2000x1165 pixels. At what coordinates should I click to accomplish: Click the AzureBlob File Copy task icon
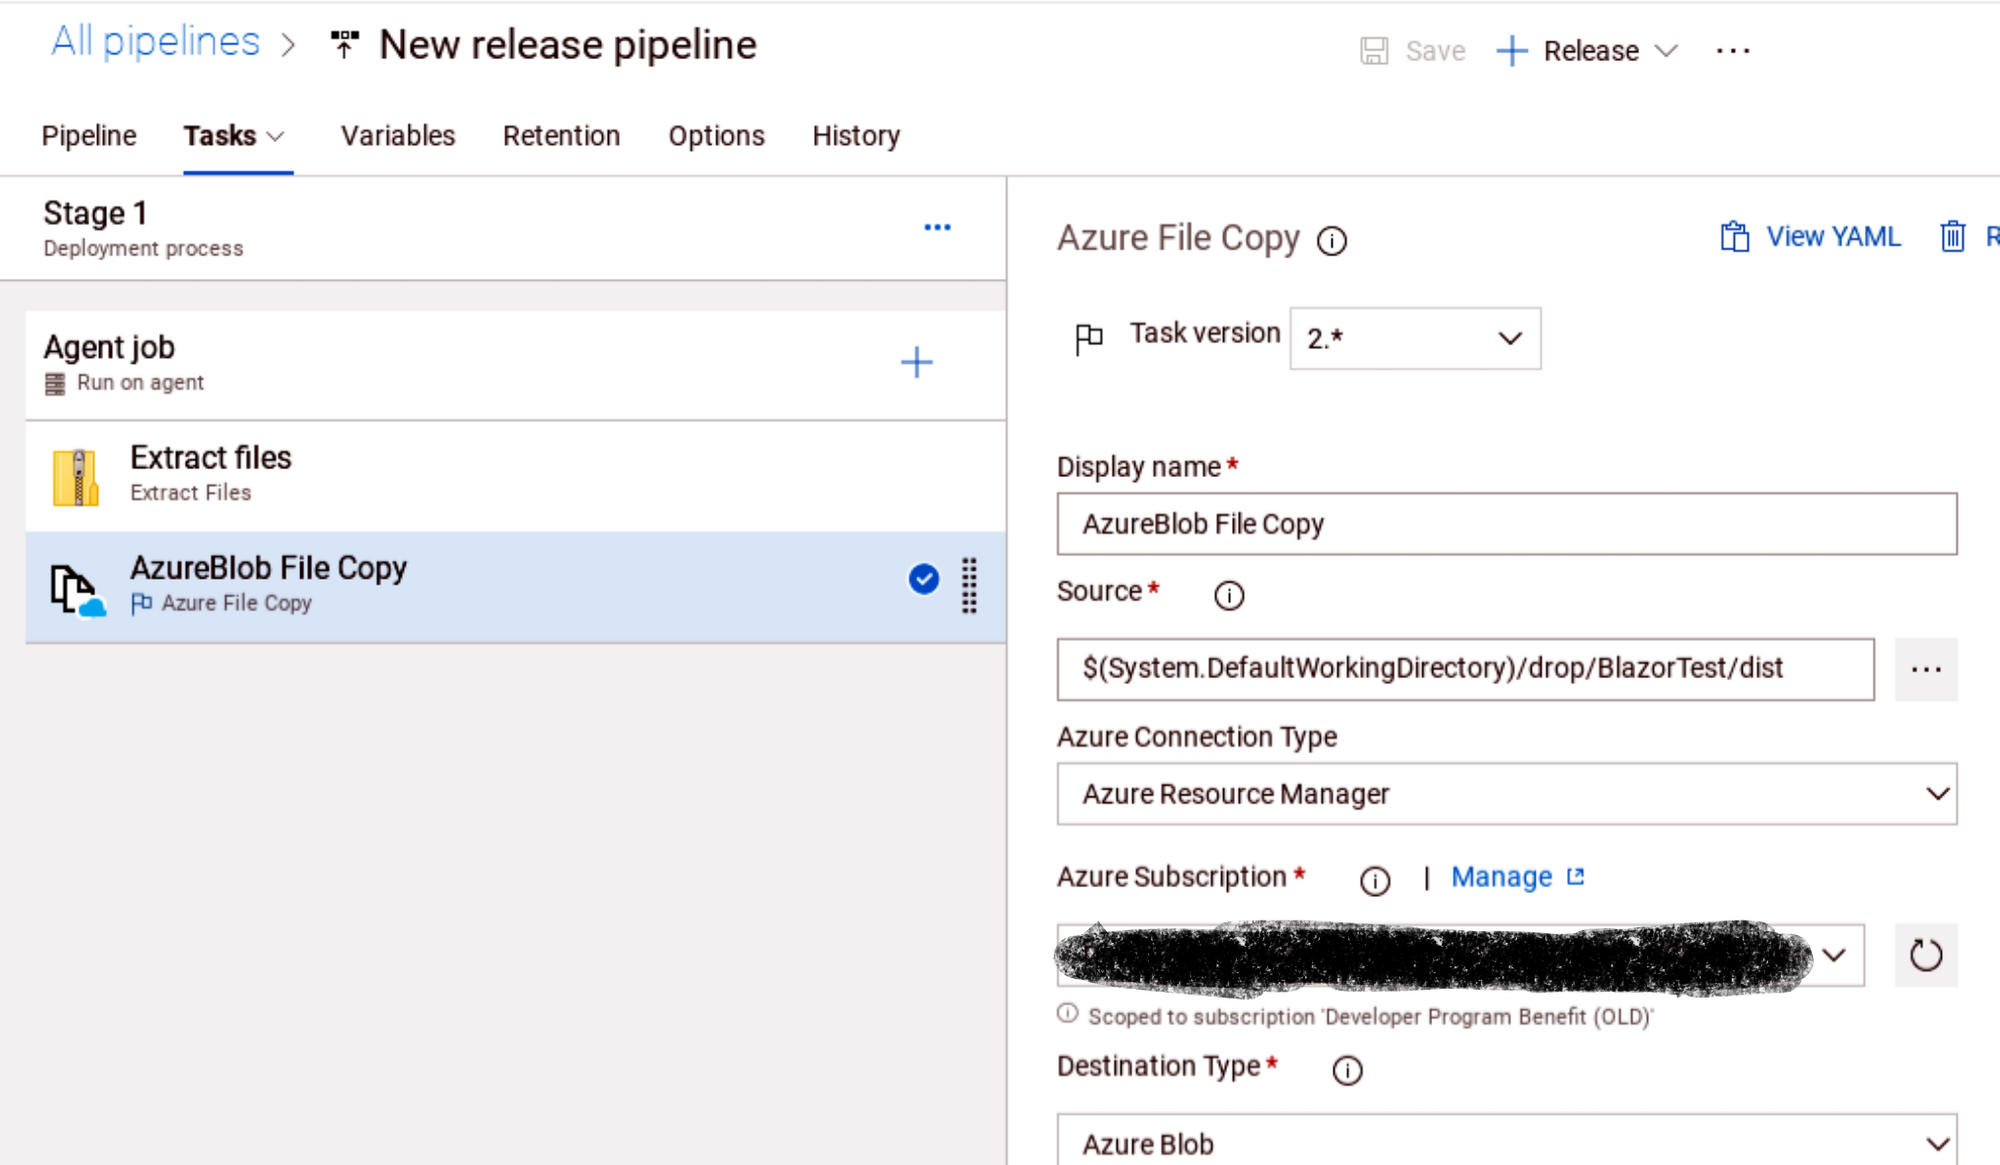77,589
